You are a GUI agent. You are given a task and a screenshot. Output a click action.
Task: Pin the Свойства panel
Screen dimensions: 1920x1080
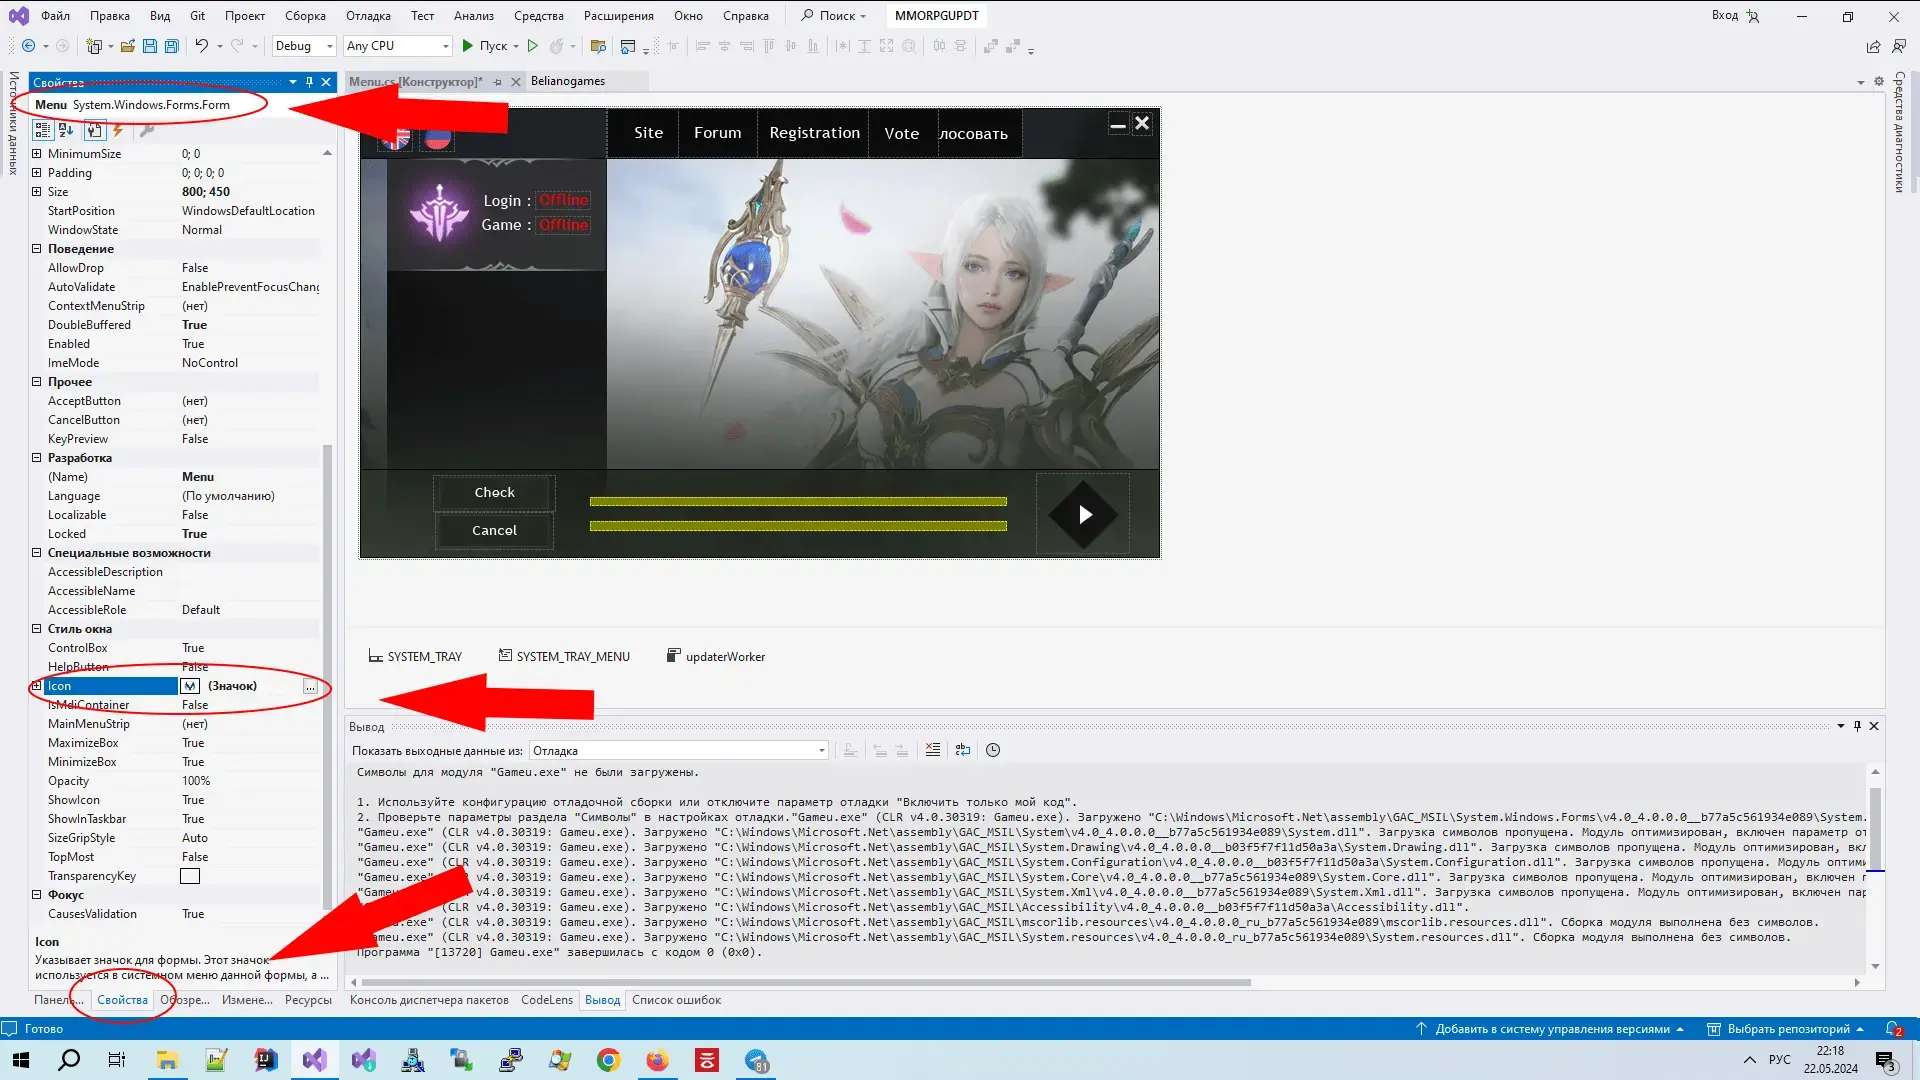[309, 82]
